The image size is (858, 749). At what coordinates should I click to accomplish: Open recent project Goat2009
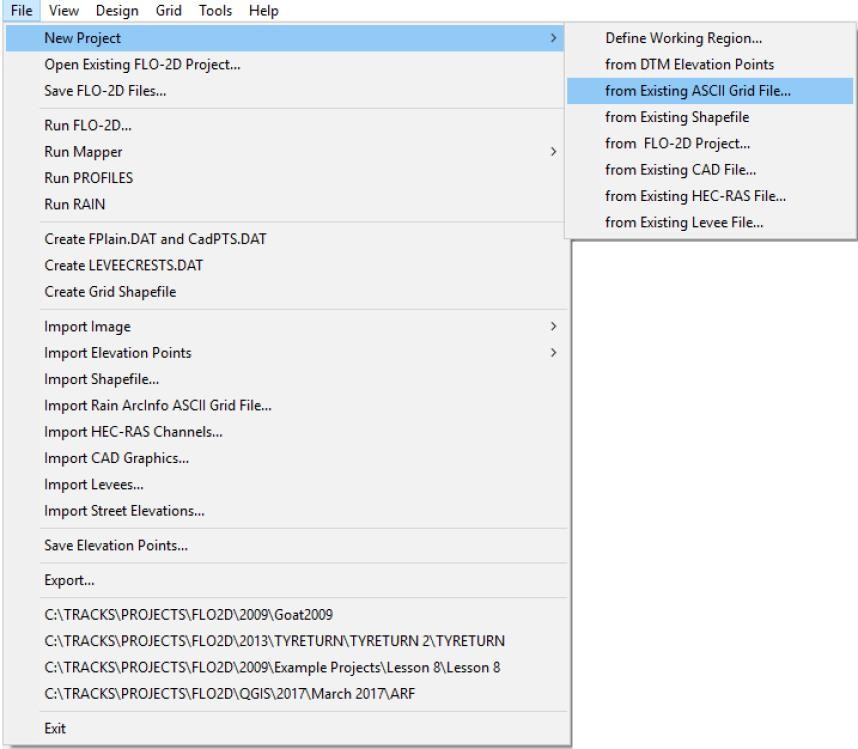(188, 615)
